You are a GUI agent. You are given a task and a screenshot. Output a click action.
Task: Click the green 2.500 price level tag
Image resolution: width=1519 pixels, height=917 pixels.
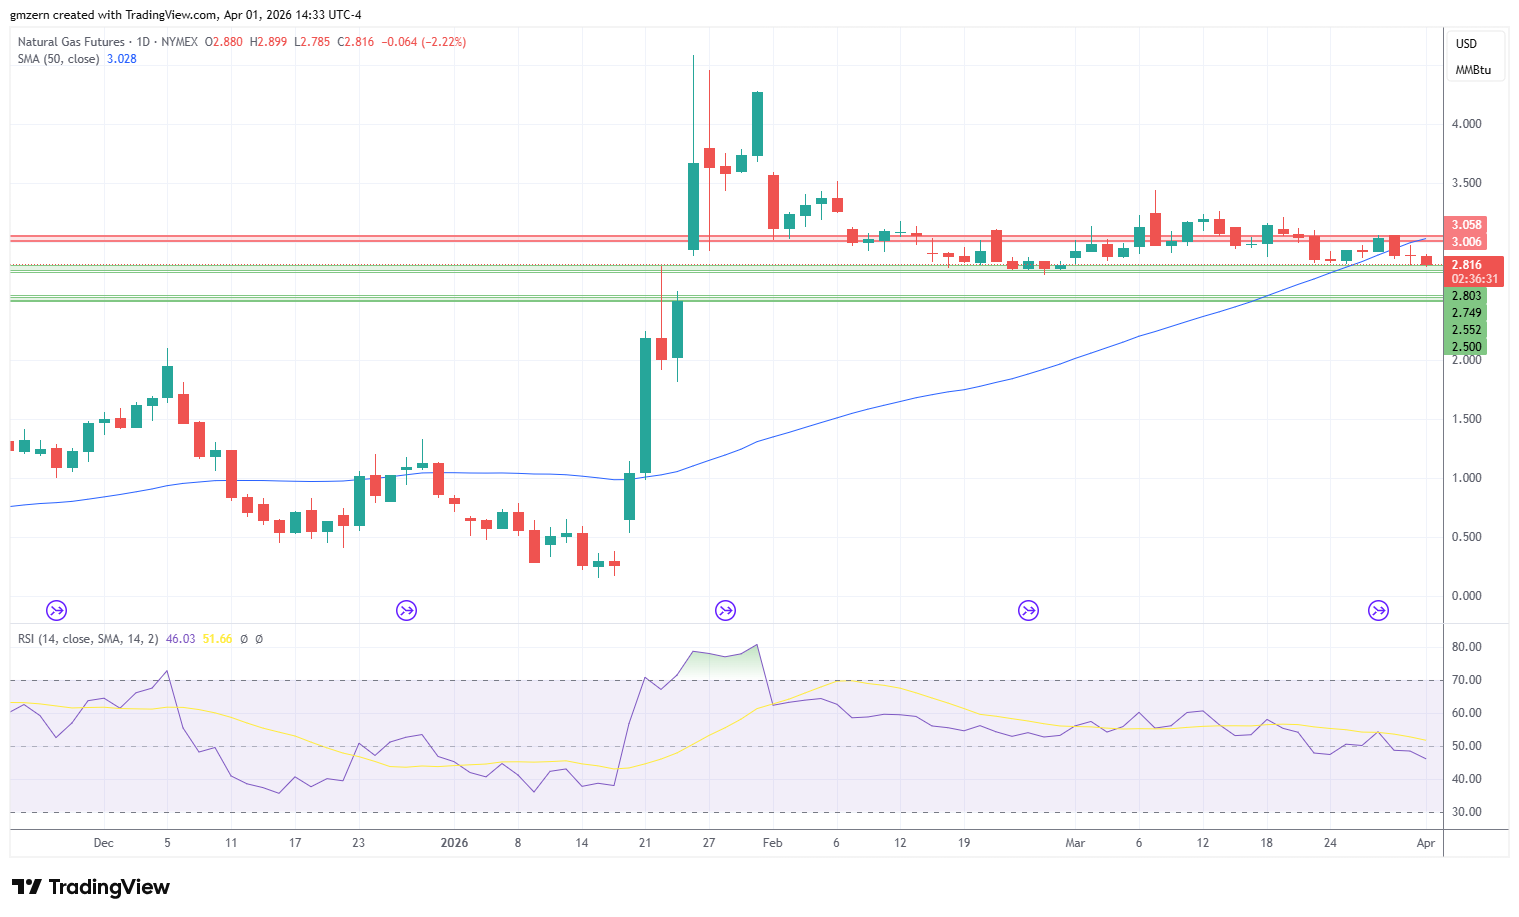[x=1466, y=347]
